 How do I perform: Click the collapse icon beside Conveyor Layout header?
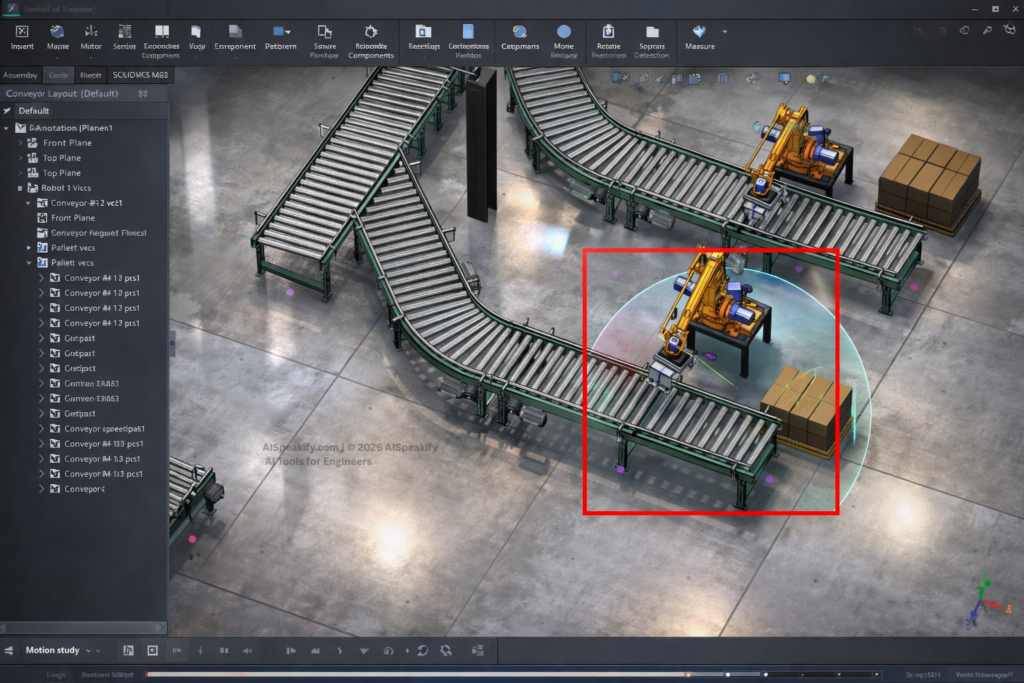[x=142, y=94]
